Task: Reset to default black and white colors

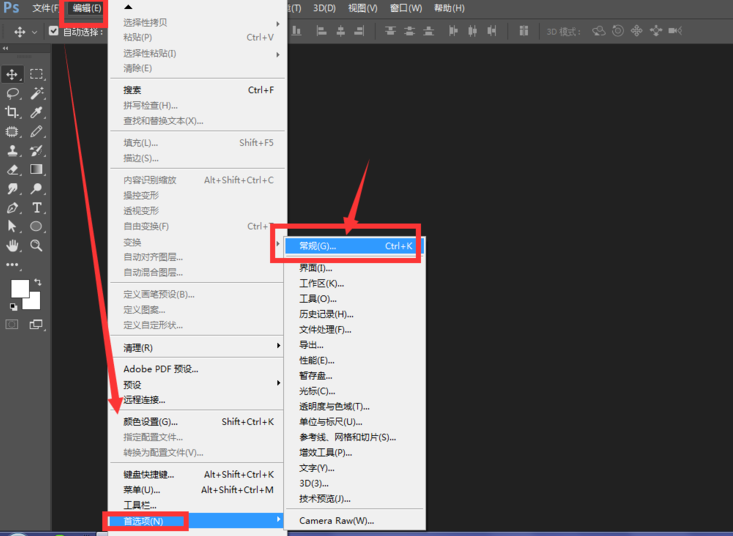Action: 14,307
